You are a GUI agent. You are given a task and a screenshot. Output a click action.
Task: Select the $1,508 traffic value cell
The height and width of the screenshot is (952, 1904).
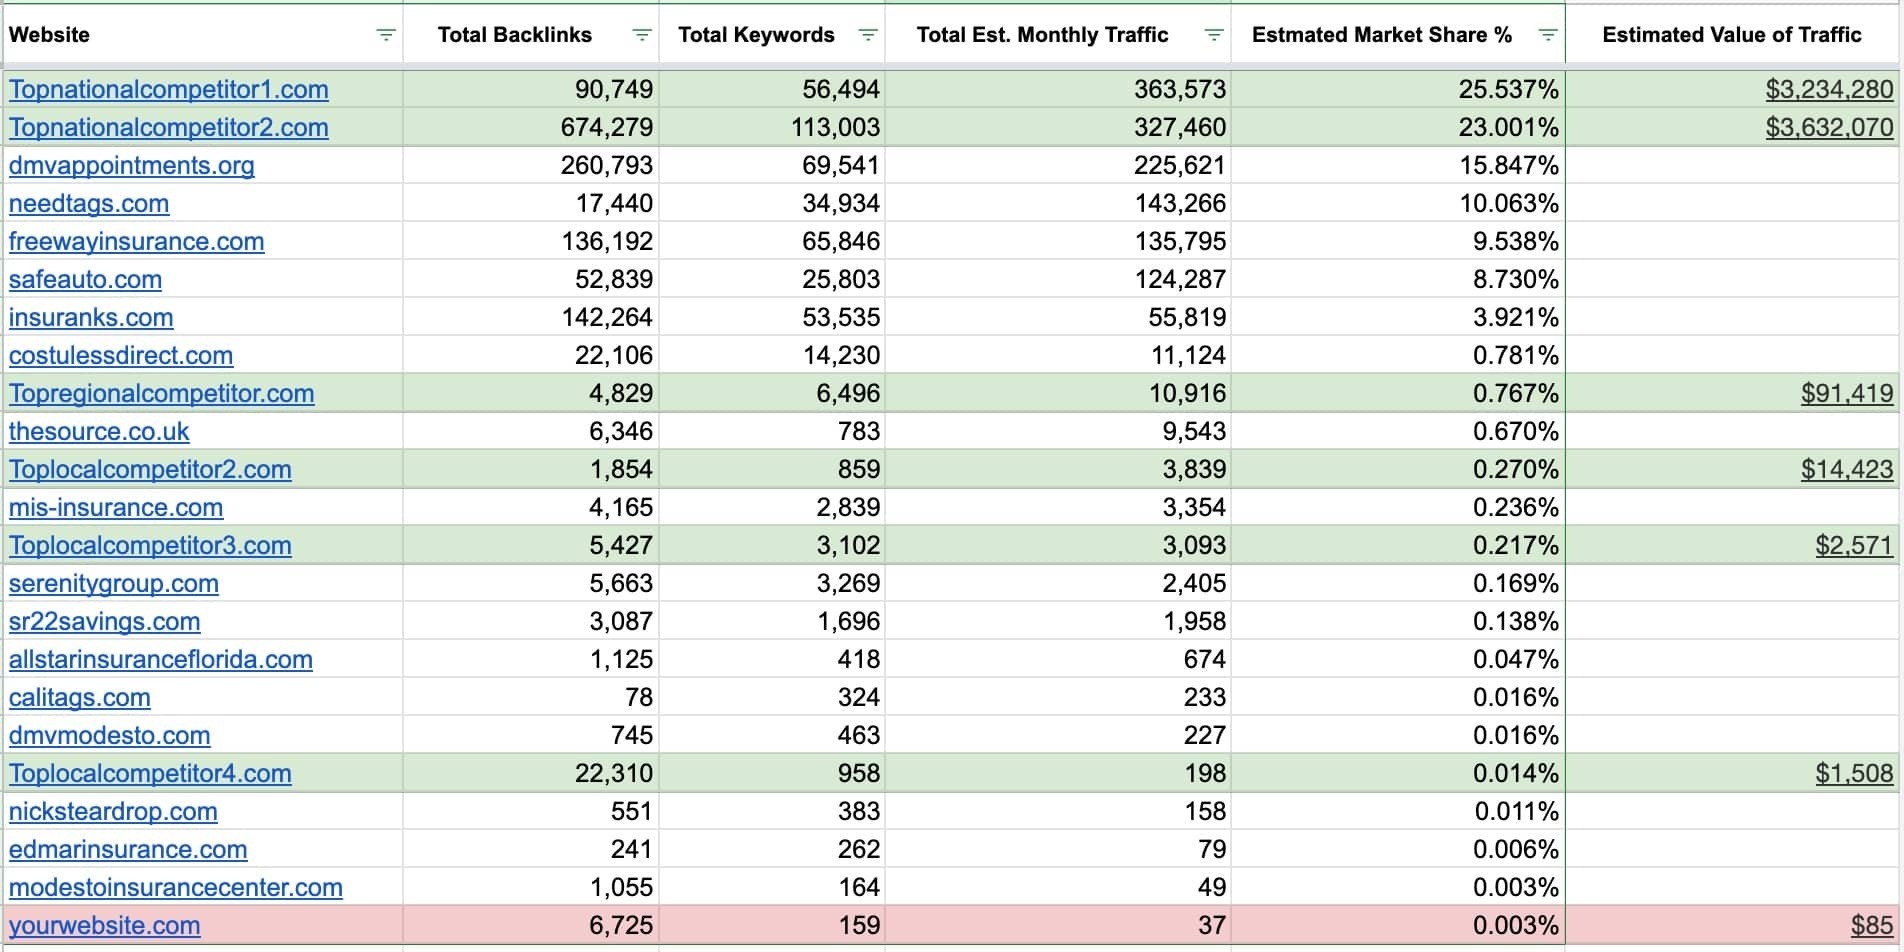tap(1733, 774)
